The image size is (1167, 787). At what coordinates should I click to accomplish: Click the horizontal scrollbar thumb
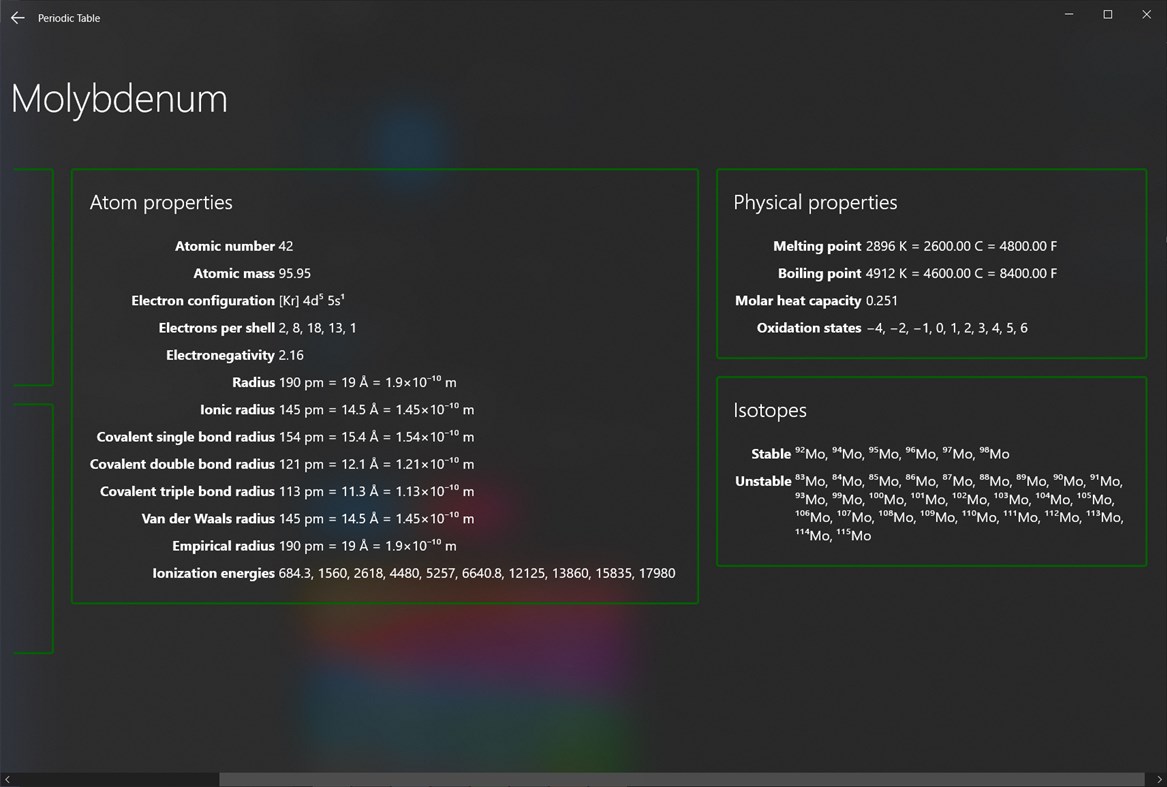pyautogui.click(x=681, y=780)
